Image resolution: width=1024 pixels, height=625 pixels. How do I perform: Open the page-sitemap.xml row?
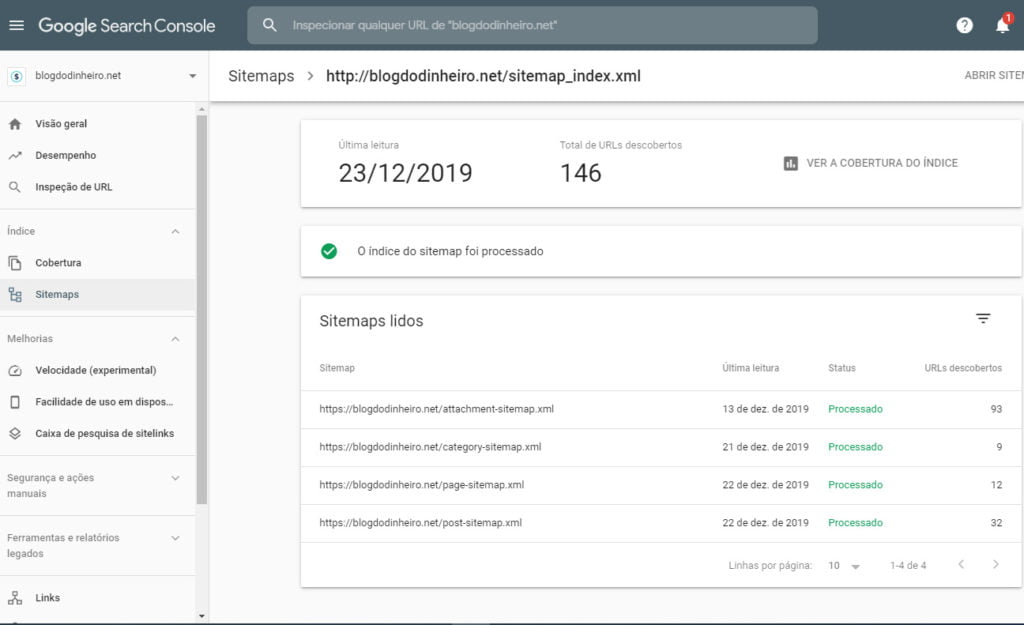(660, 485)
